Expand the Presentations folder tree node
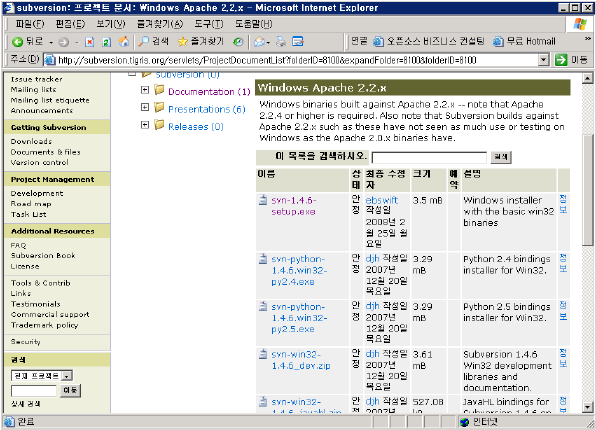The height and width of the screenshot is (430, 596). (x=145, y=107)
